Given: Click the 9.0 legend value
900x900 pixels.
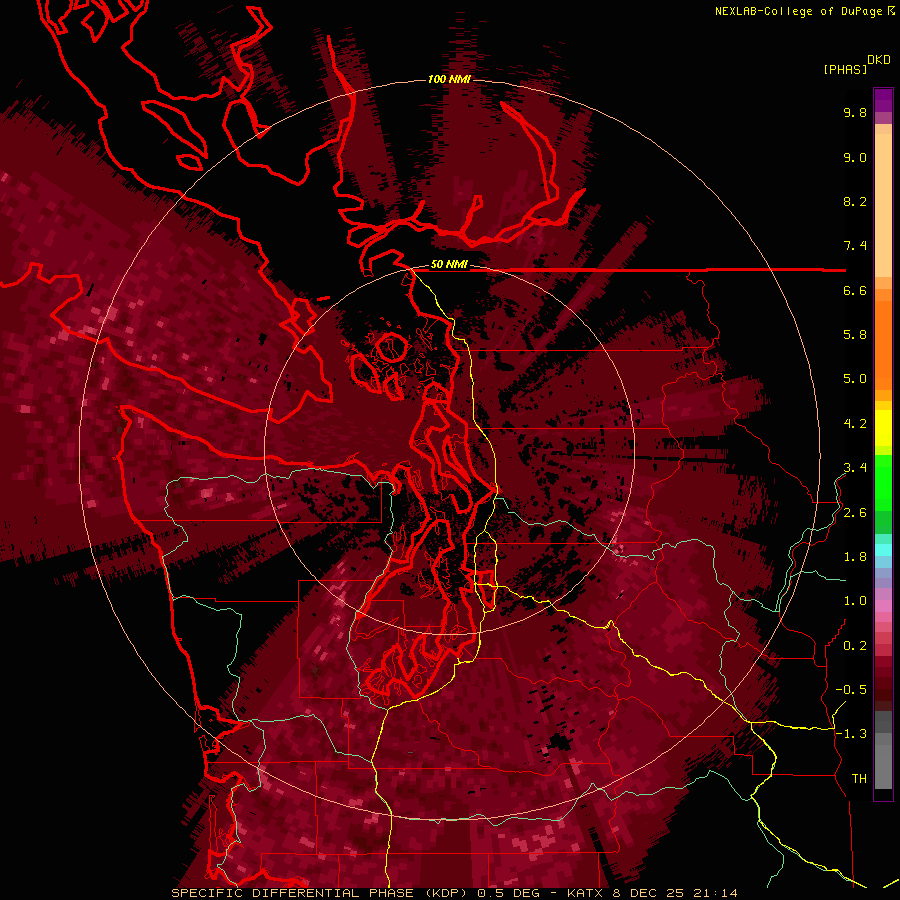Looking at the screenshot, I should (x=855, y=157).
